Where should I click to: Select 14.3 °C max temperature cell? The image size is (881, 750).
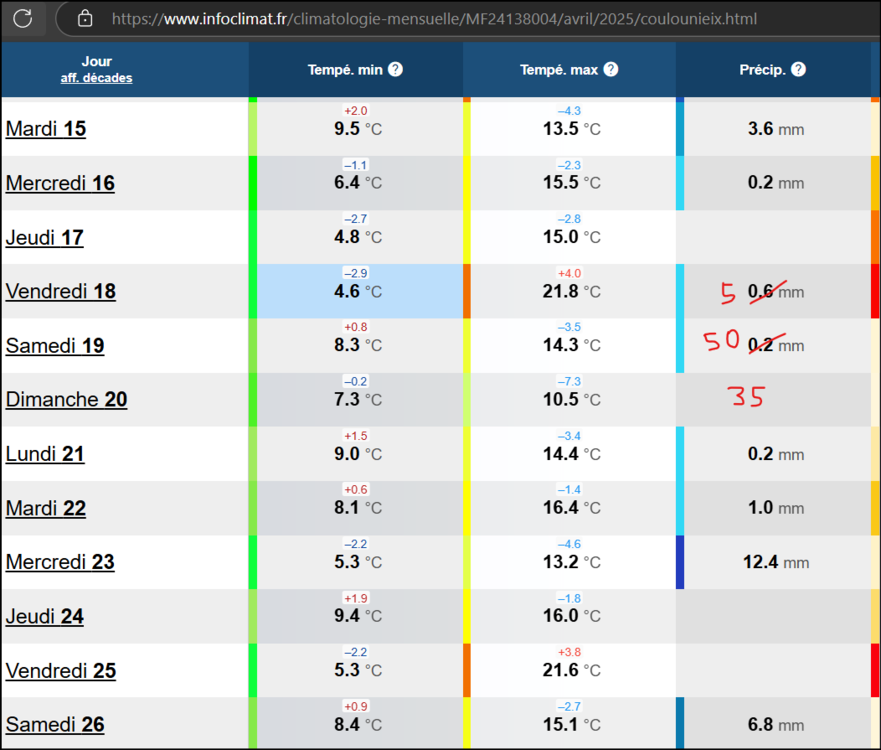click(571, 345)
